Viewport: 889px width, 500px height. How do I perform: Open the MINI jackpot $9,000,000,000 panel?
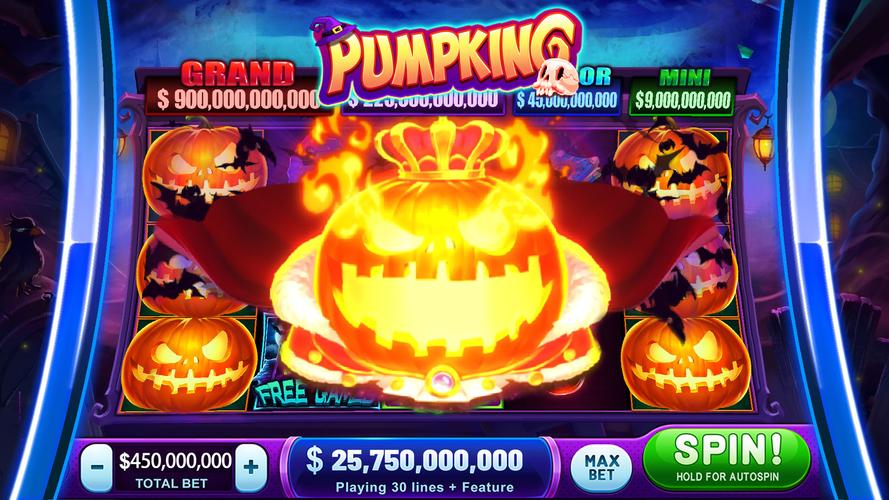[x=683, y=94]
